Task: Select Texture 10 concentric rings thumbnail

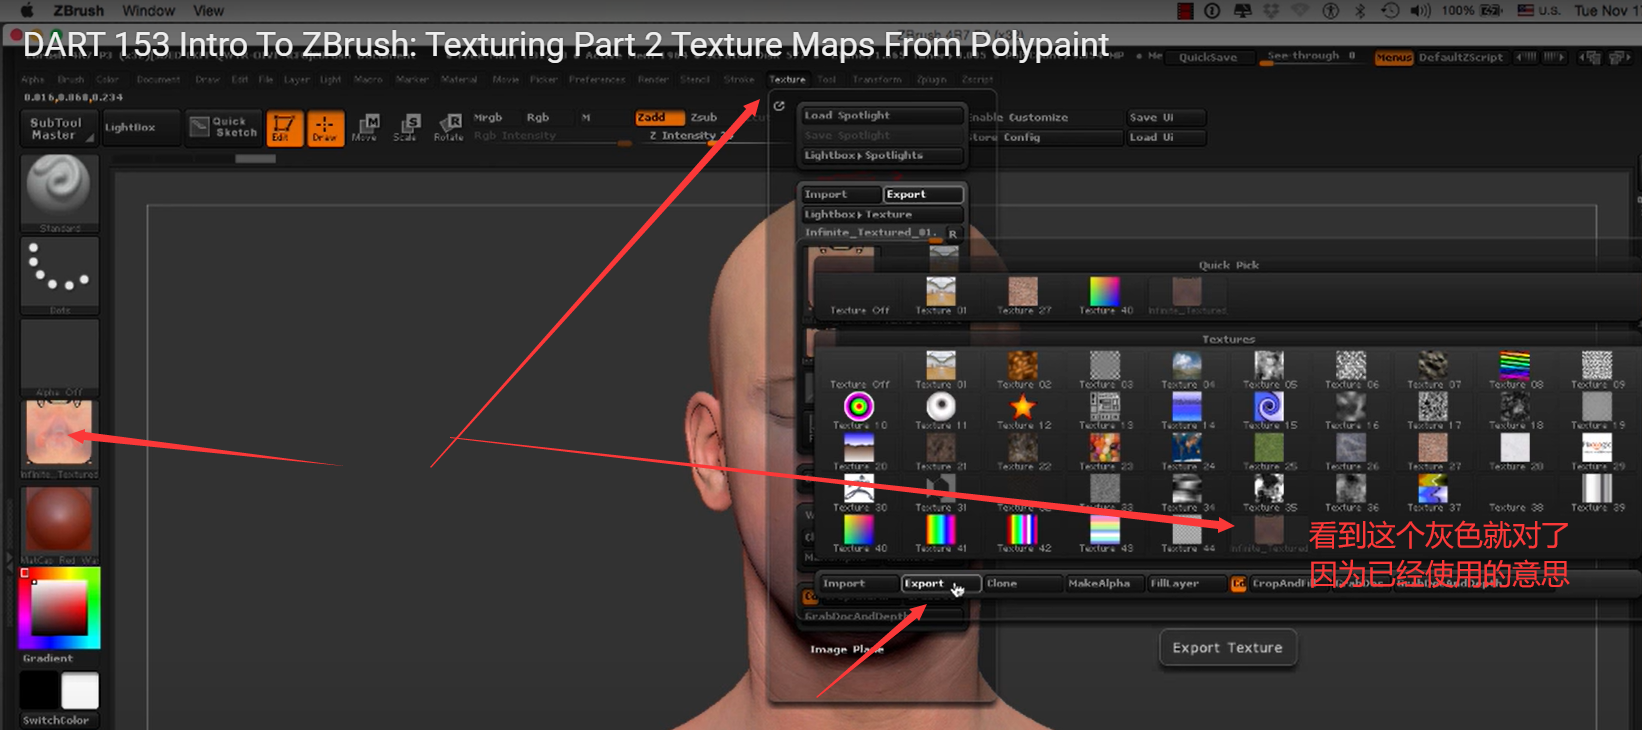Action: [859, 411]
